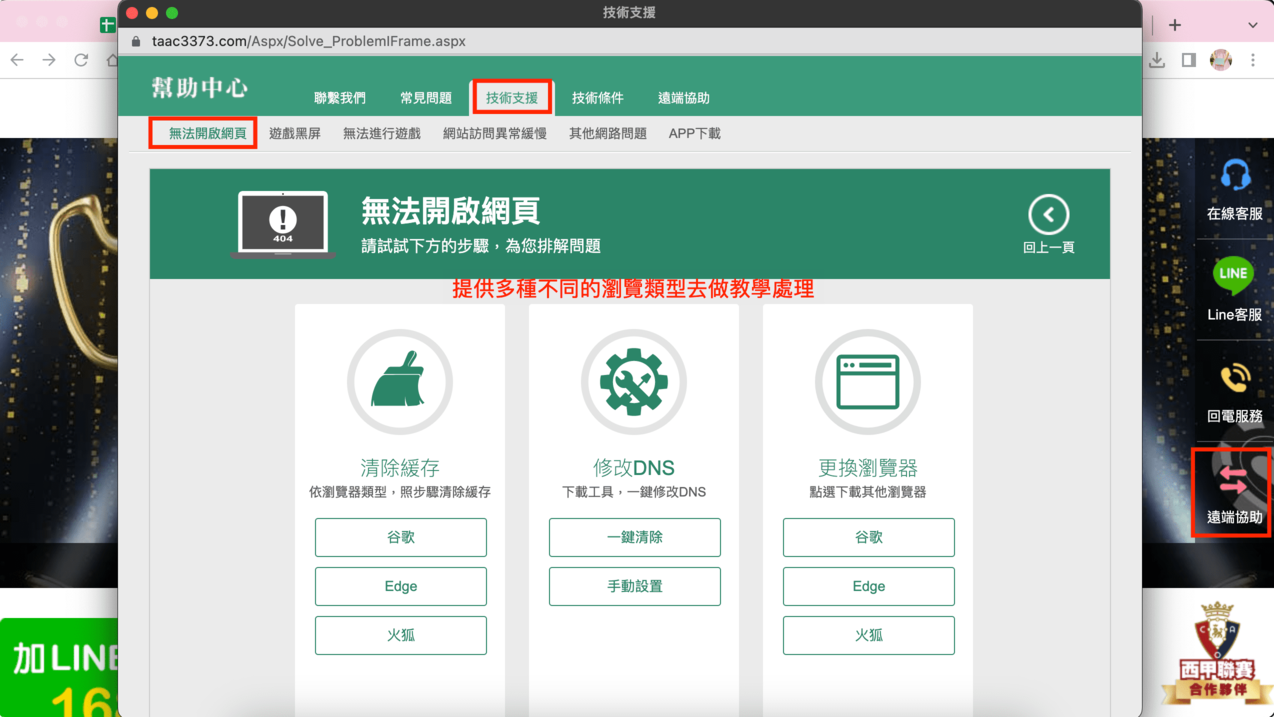Click the callback service phone icon
The width and height of the screenshot is (1274, 717).
tap(1234, 379)
